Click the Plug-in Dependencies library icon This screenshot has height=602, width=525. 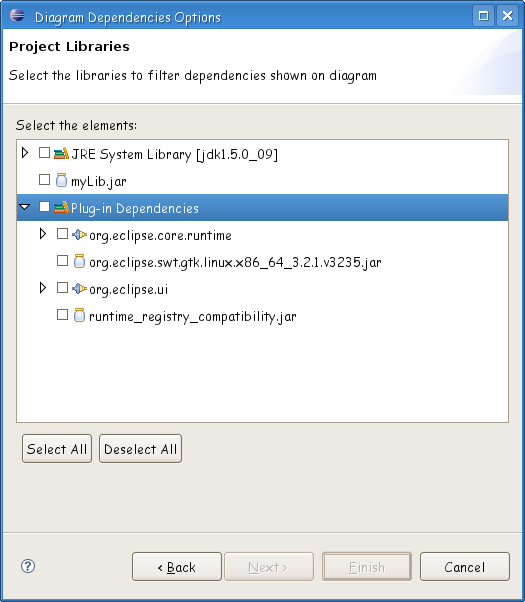(x=61, y=207)
